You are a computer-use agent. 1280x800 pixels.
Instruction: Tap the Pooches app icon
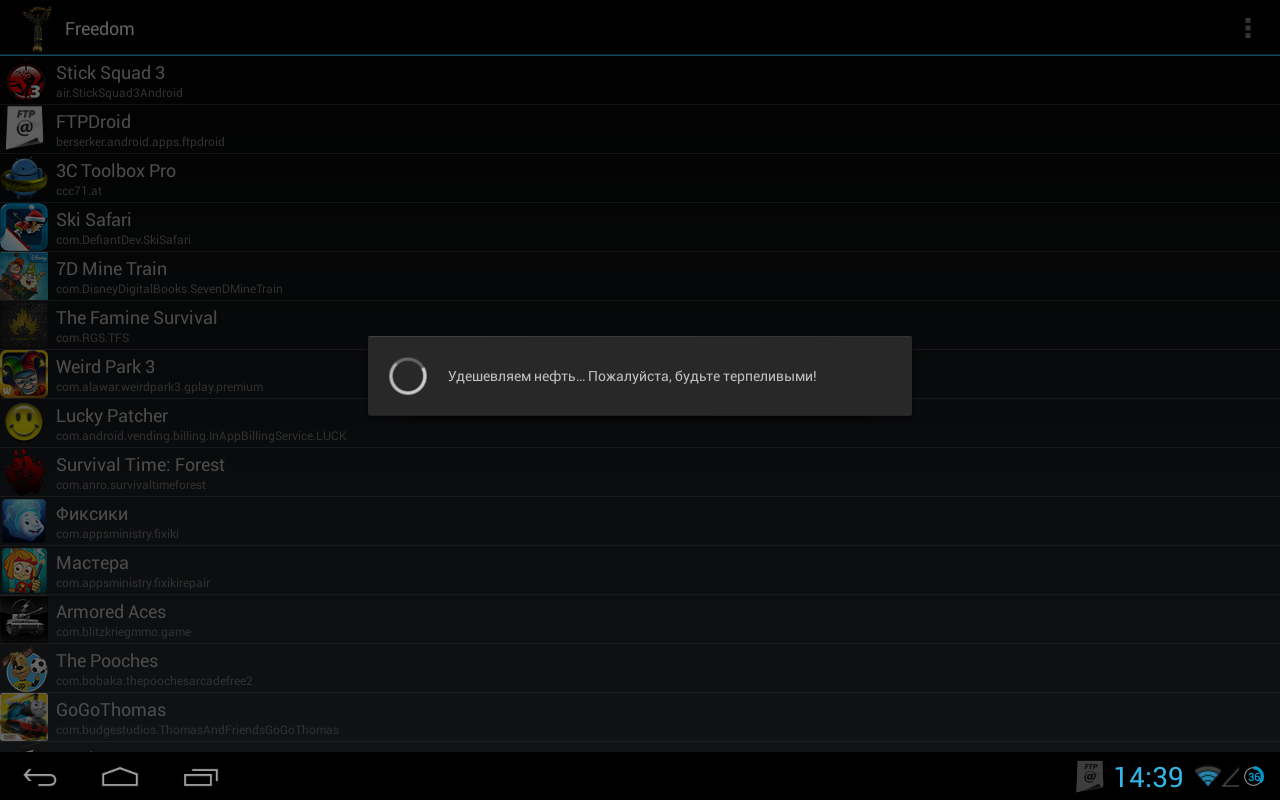(24, 669)
